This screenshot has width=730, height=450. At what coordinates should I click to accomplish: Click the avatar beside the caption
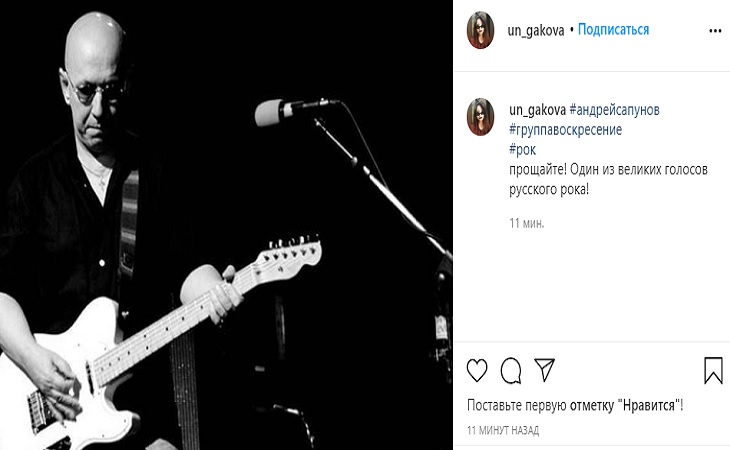[x=480, y=117]
